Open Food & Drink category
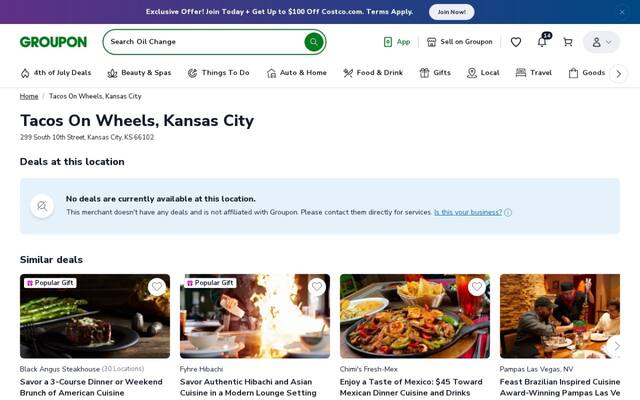 373,73
